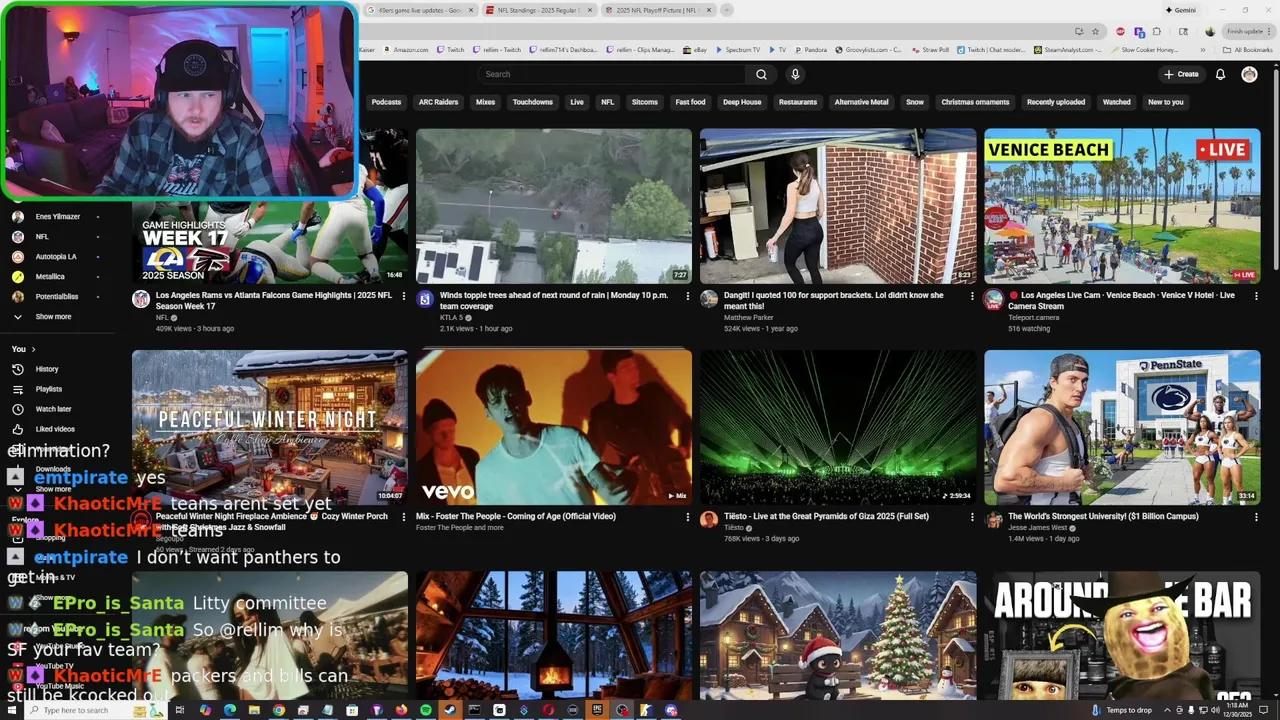Open Liked videos in the sidebar

click(57, 429)
